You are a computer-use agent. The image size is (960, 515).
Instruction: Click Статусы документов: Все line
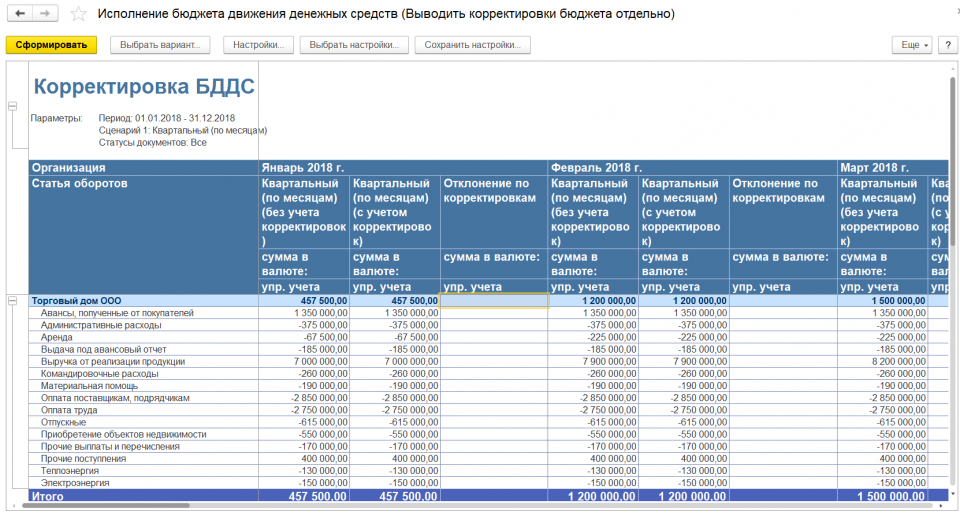pyautogui.click(x=152, y=143)
